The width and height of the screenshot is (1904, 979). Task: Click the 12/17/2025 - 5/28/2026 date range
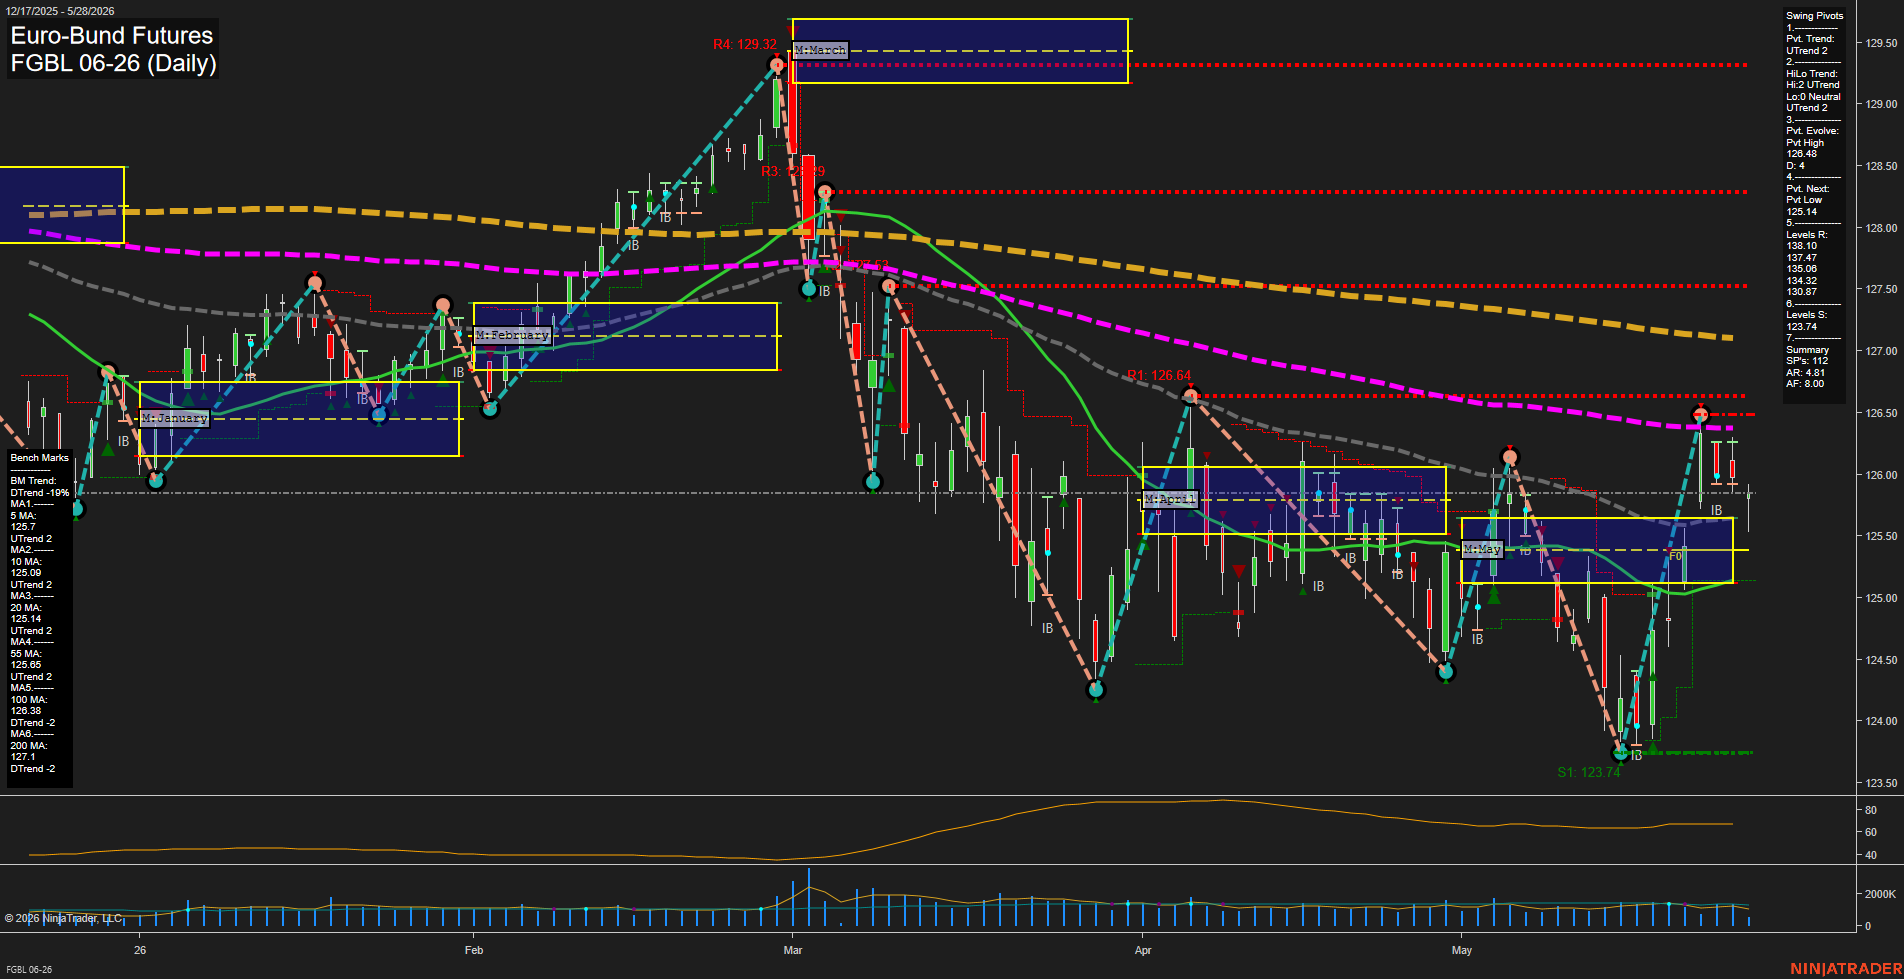pos(60,11)
